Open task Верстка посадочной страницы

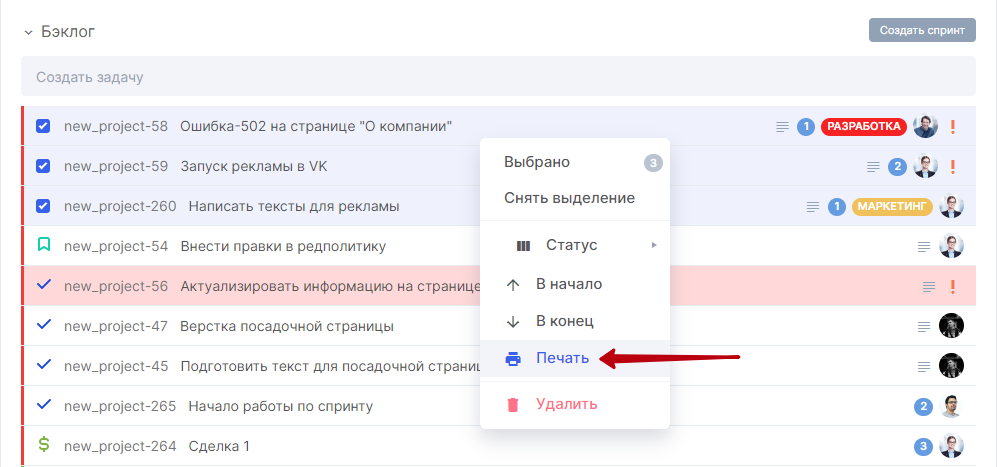coord(287,326)
